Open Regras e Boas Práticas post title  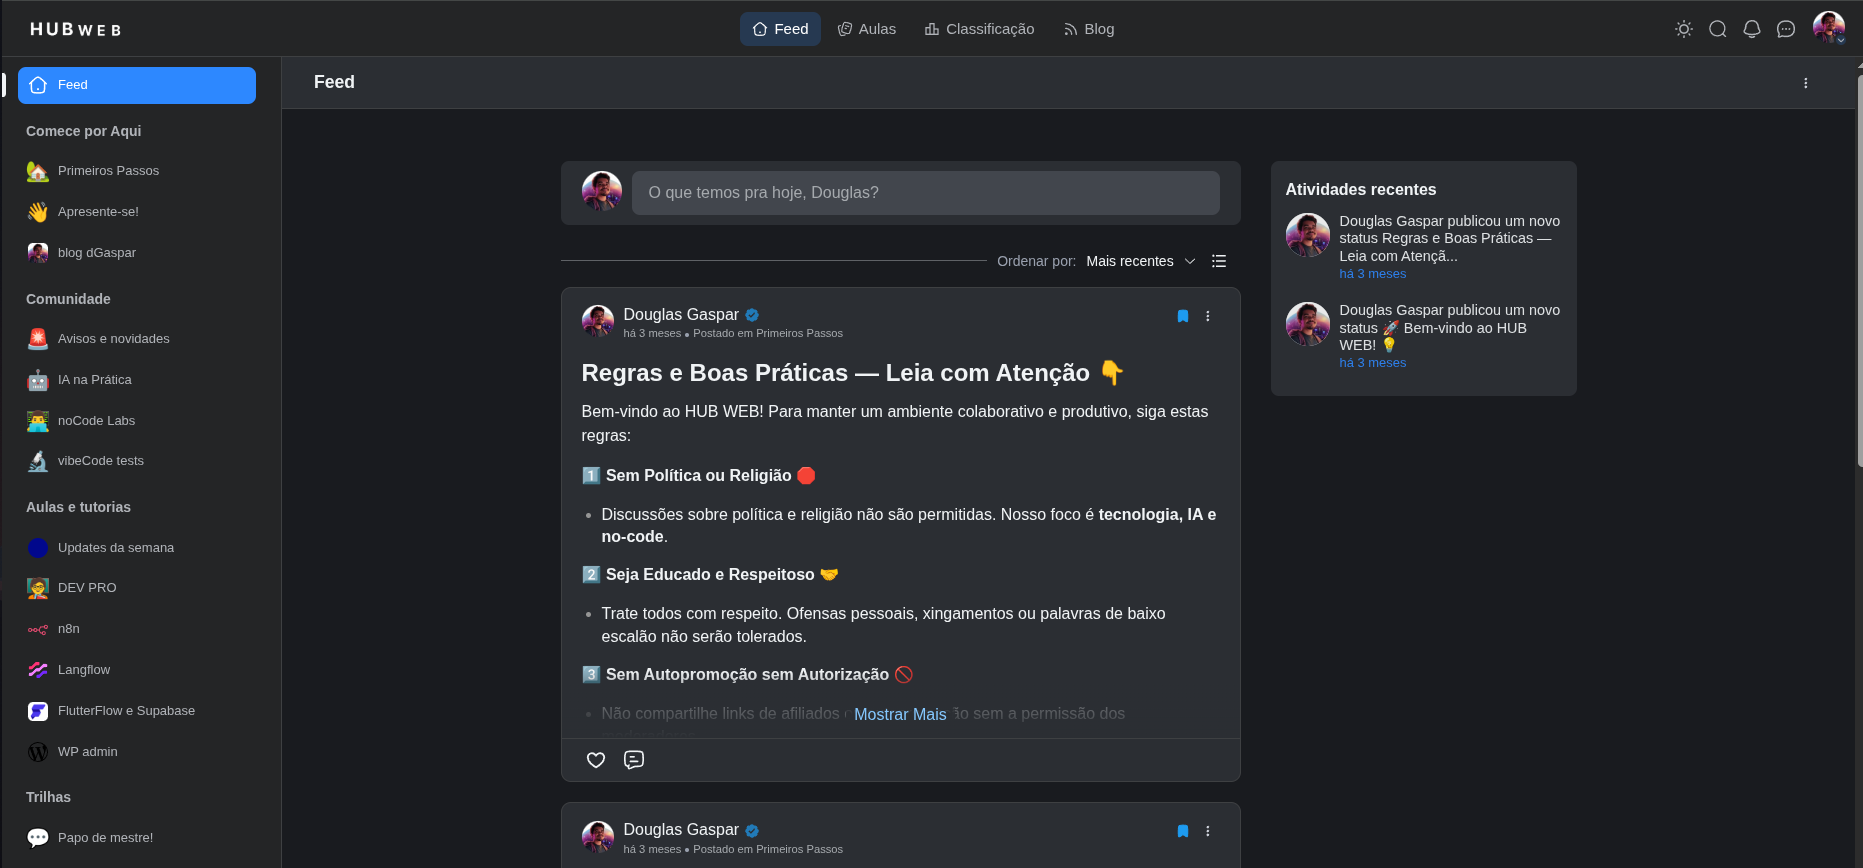pyautogui.click(x=852, y=373)
